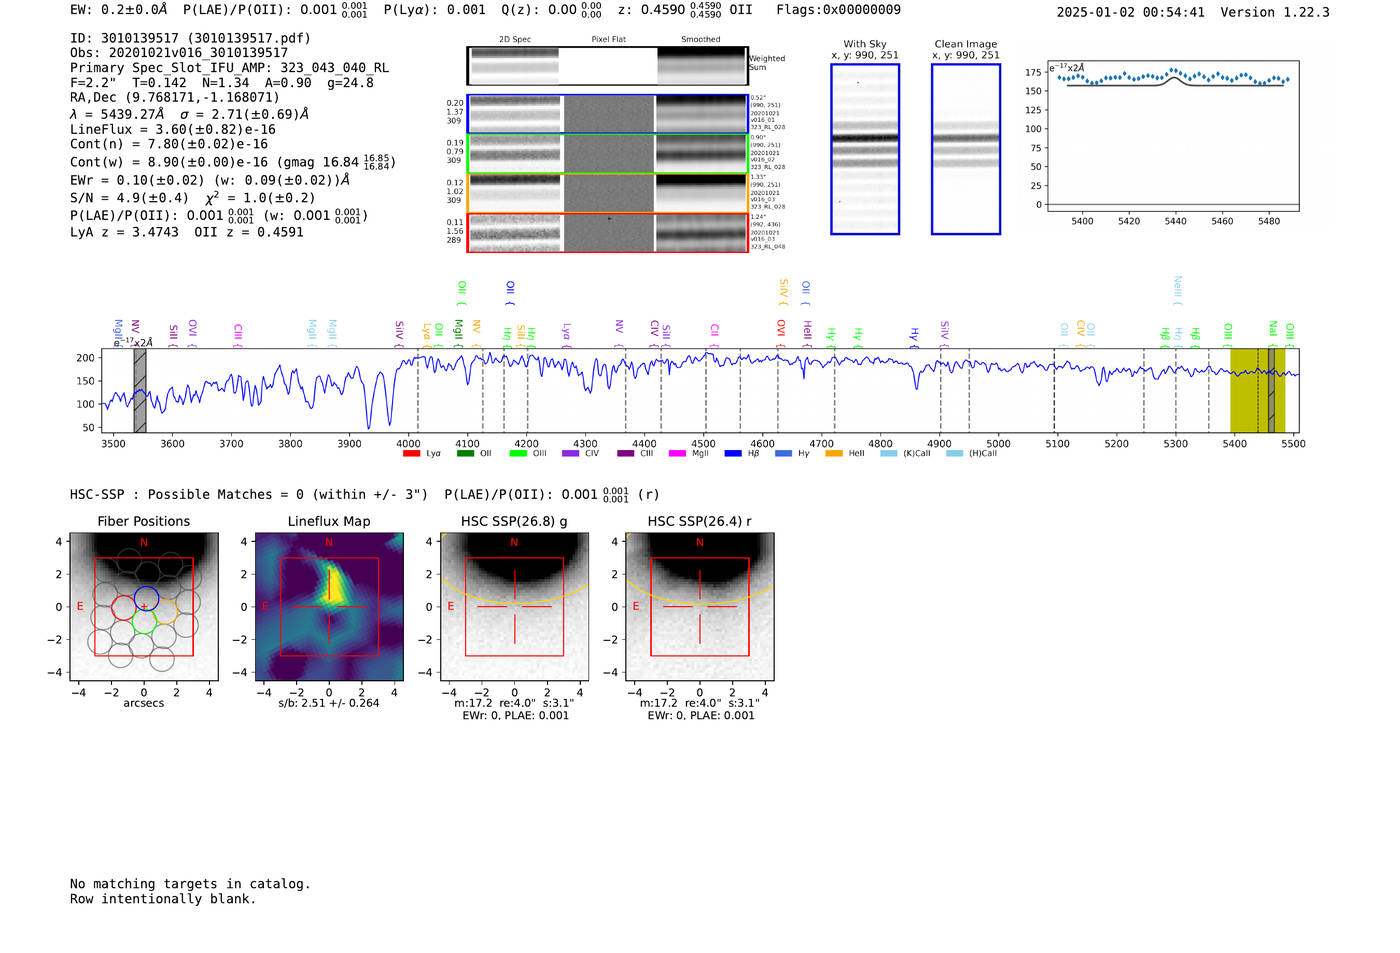Image resolution: width=1400 pixels, height=953 pixels.
Task: Click the Pixel Flat column header
Action: tap(608, 39)
